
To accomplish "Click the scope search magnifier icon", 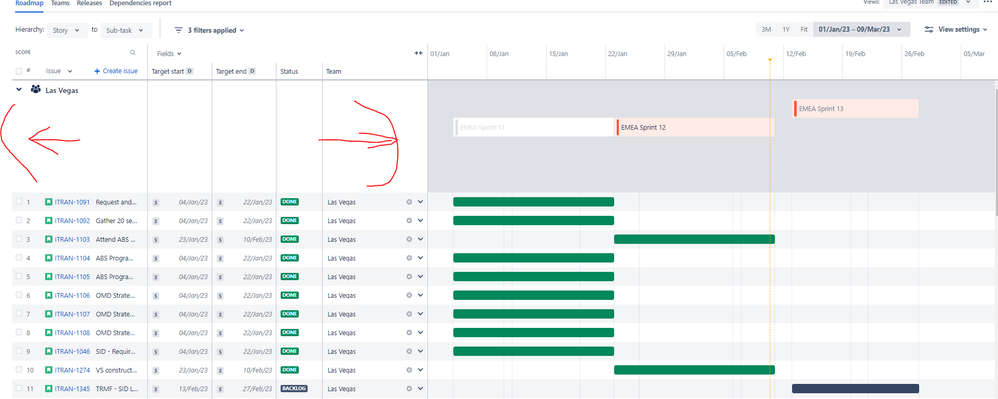I will tap(133, 53).
